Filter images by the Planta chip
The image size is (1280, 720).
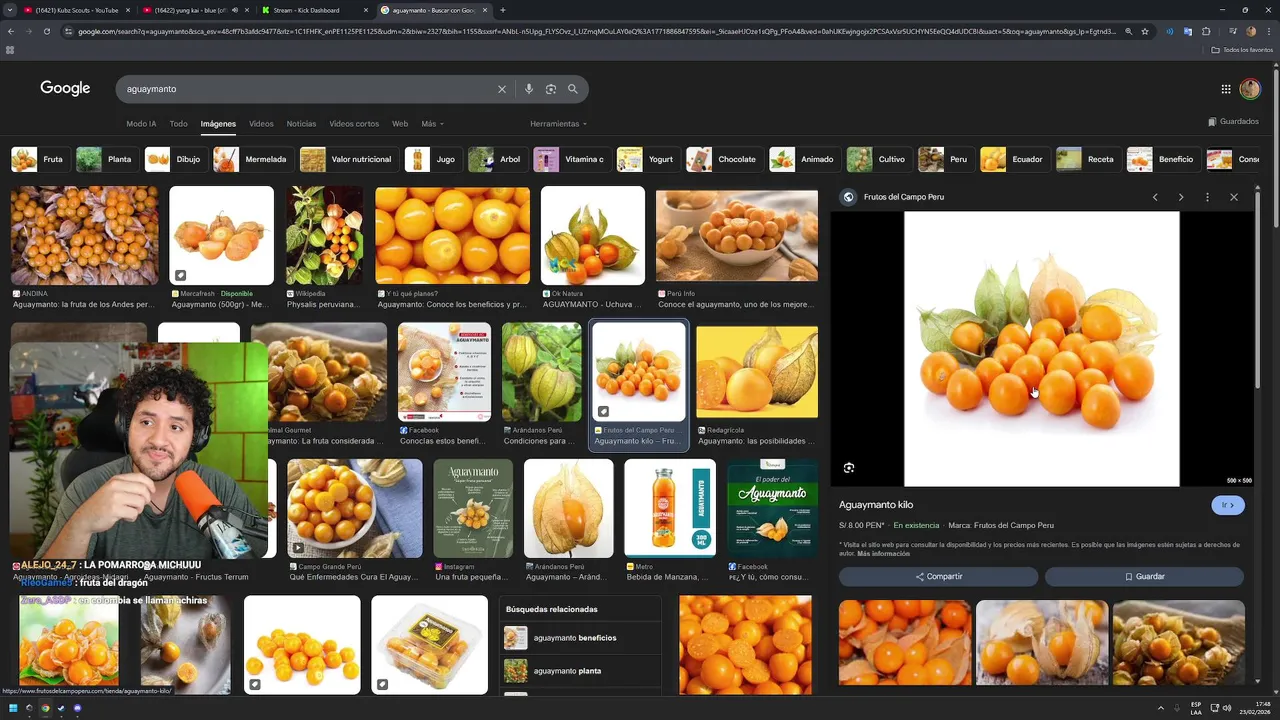pyautogui.click(x=106, y=159)
